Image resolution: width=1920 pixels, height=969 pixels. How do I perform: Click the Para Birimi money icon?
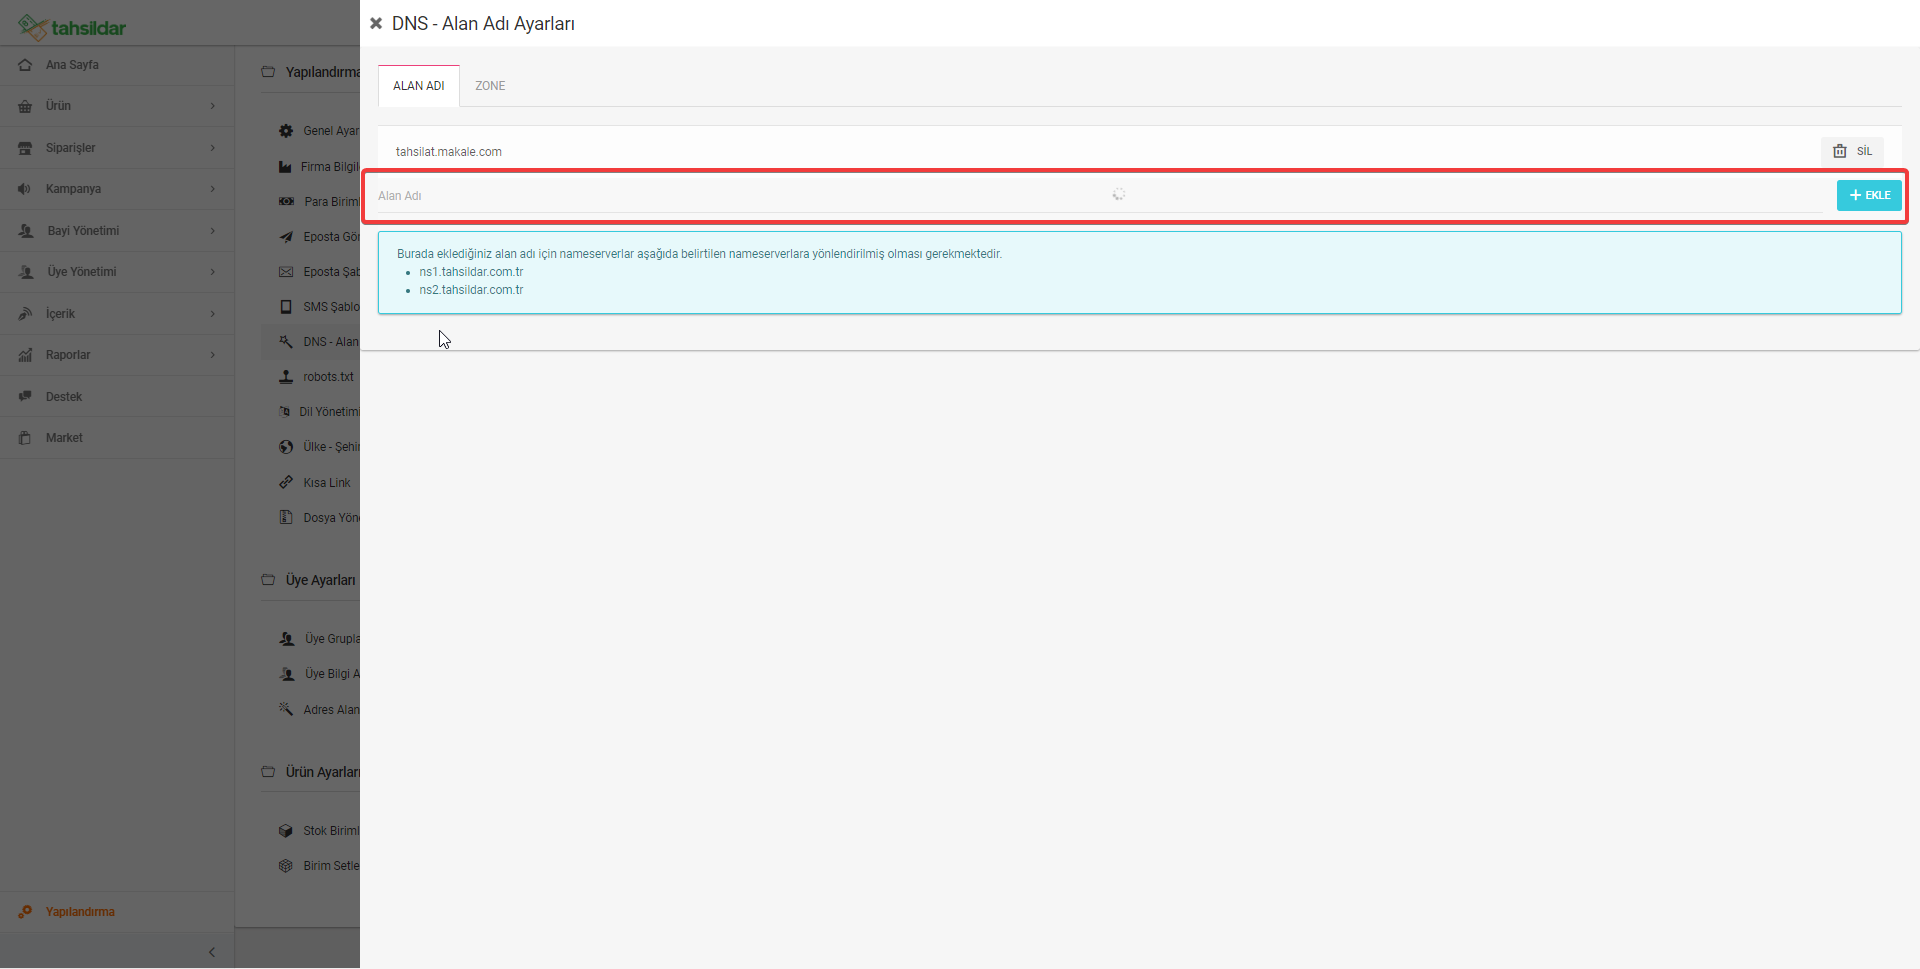pos(286,202)
